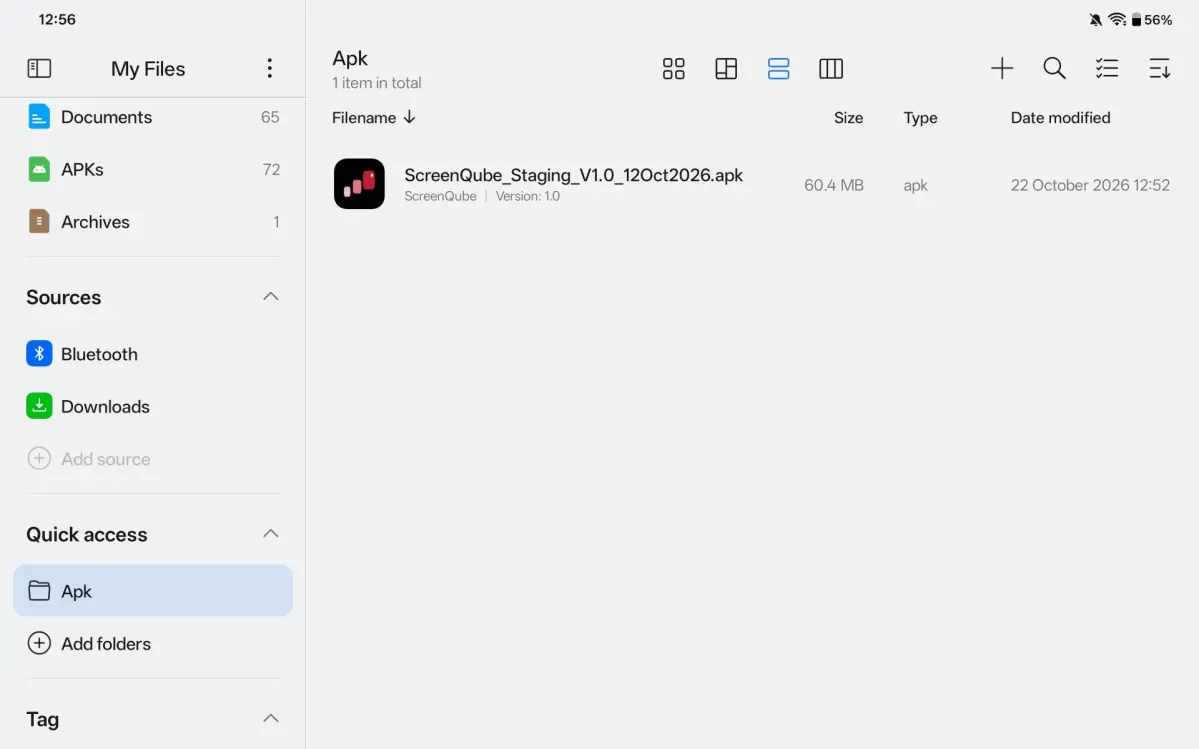Collapse the Tag section
Screen dimensions: 1199x749
[x=271, y=718]
